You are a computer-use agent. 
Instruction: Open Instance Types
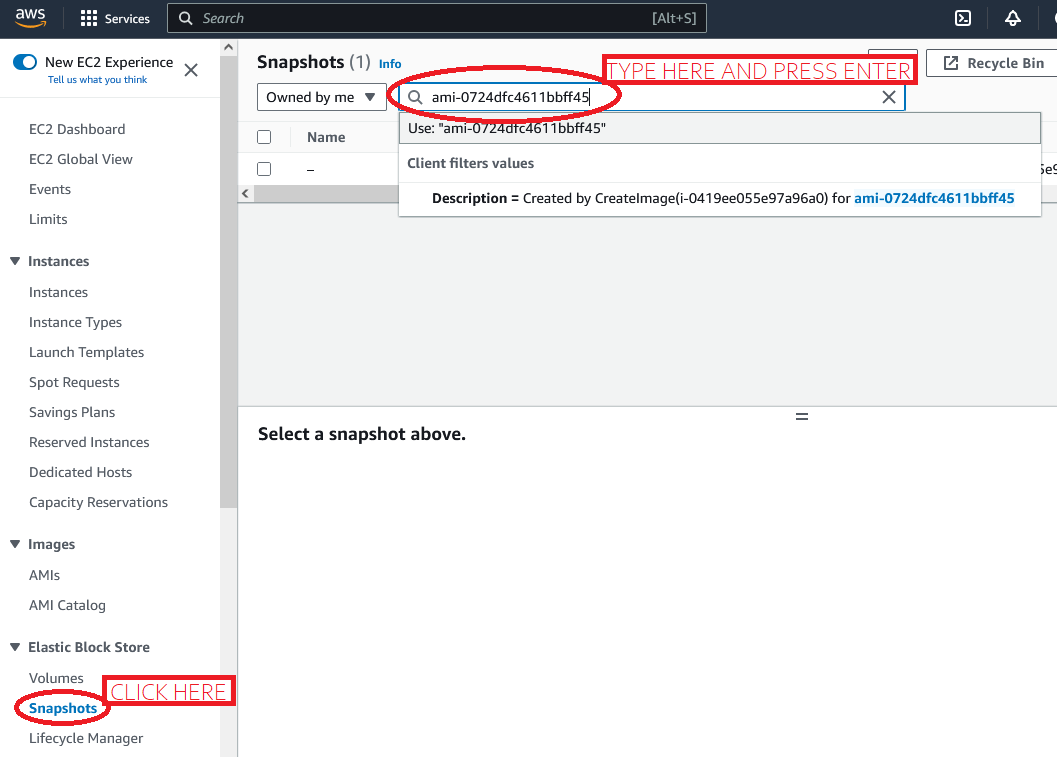pos(76,322)
